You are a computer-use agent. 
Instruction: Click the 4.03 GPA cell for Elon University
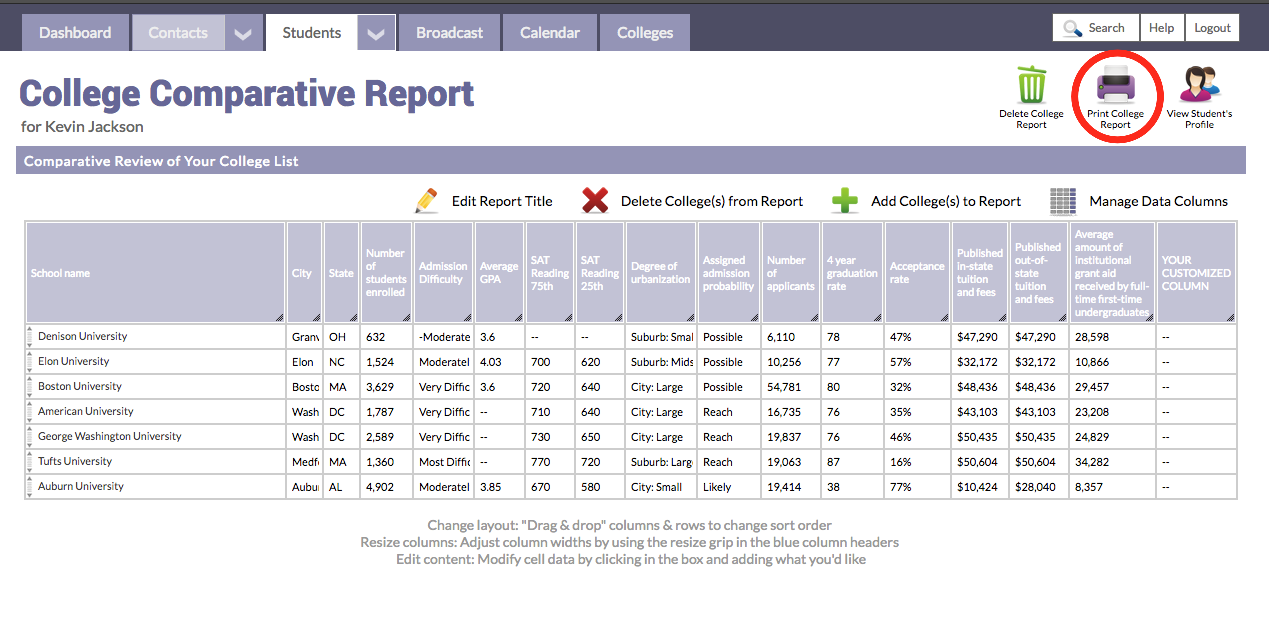tap(500, 362)
